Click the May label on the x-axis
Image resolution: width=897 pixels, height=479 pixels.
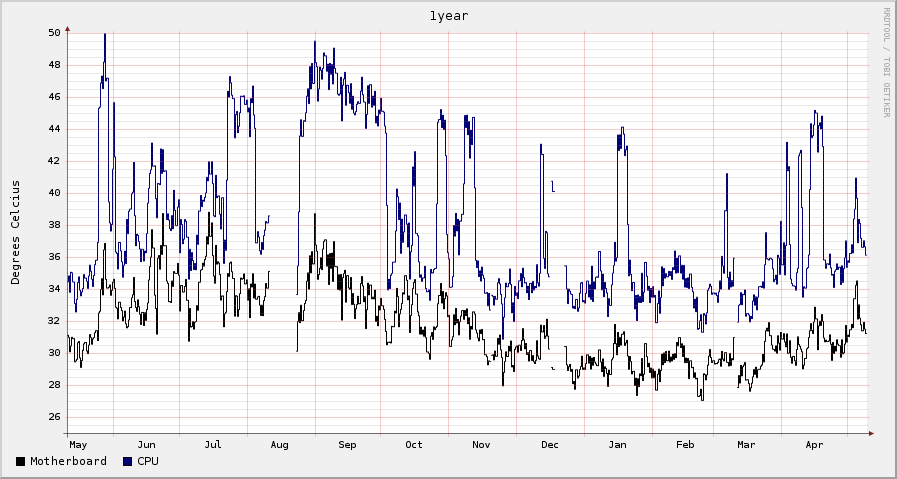[78, 444]
